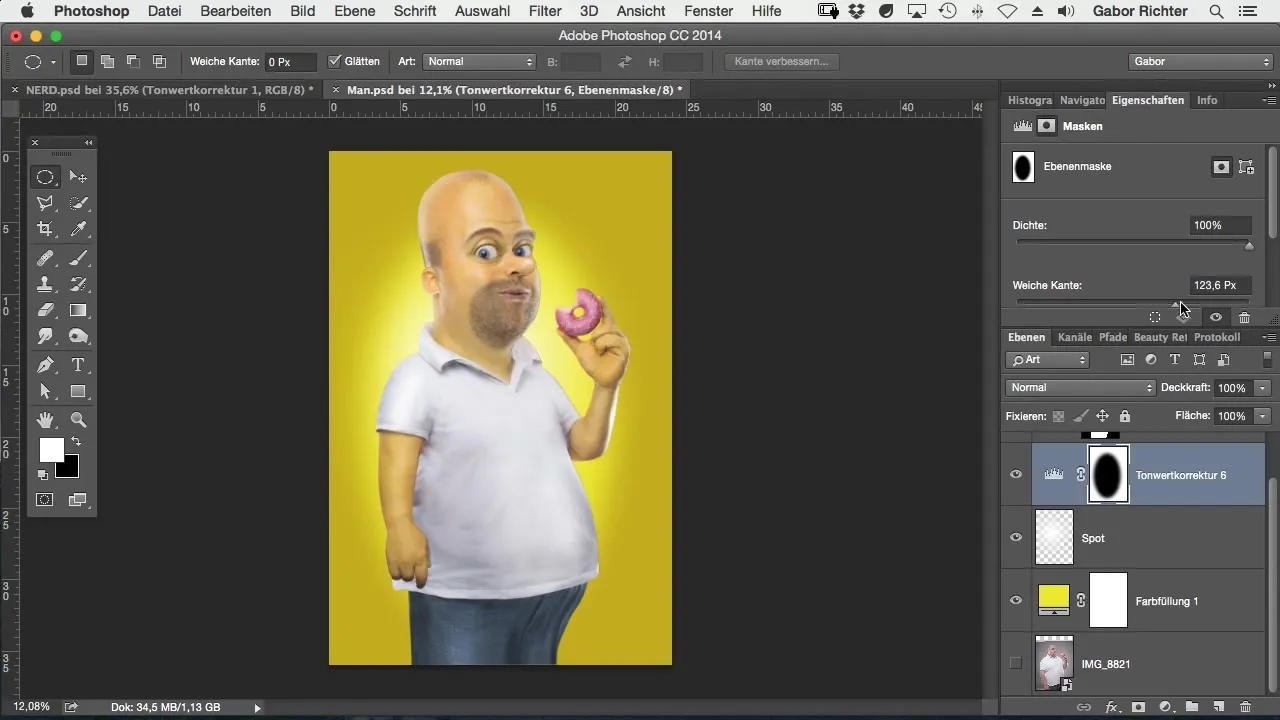Viewport: 1280px width, 720px height.
Task: Select the Hand tool
Action: (x=46, y=420)
